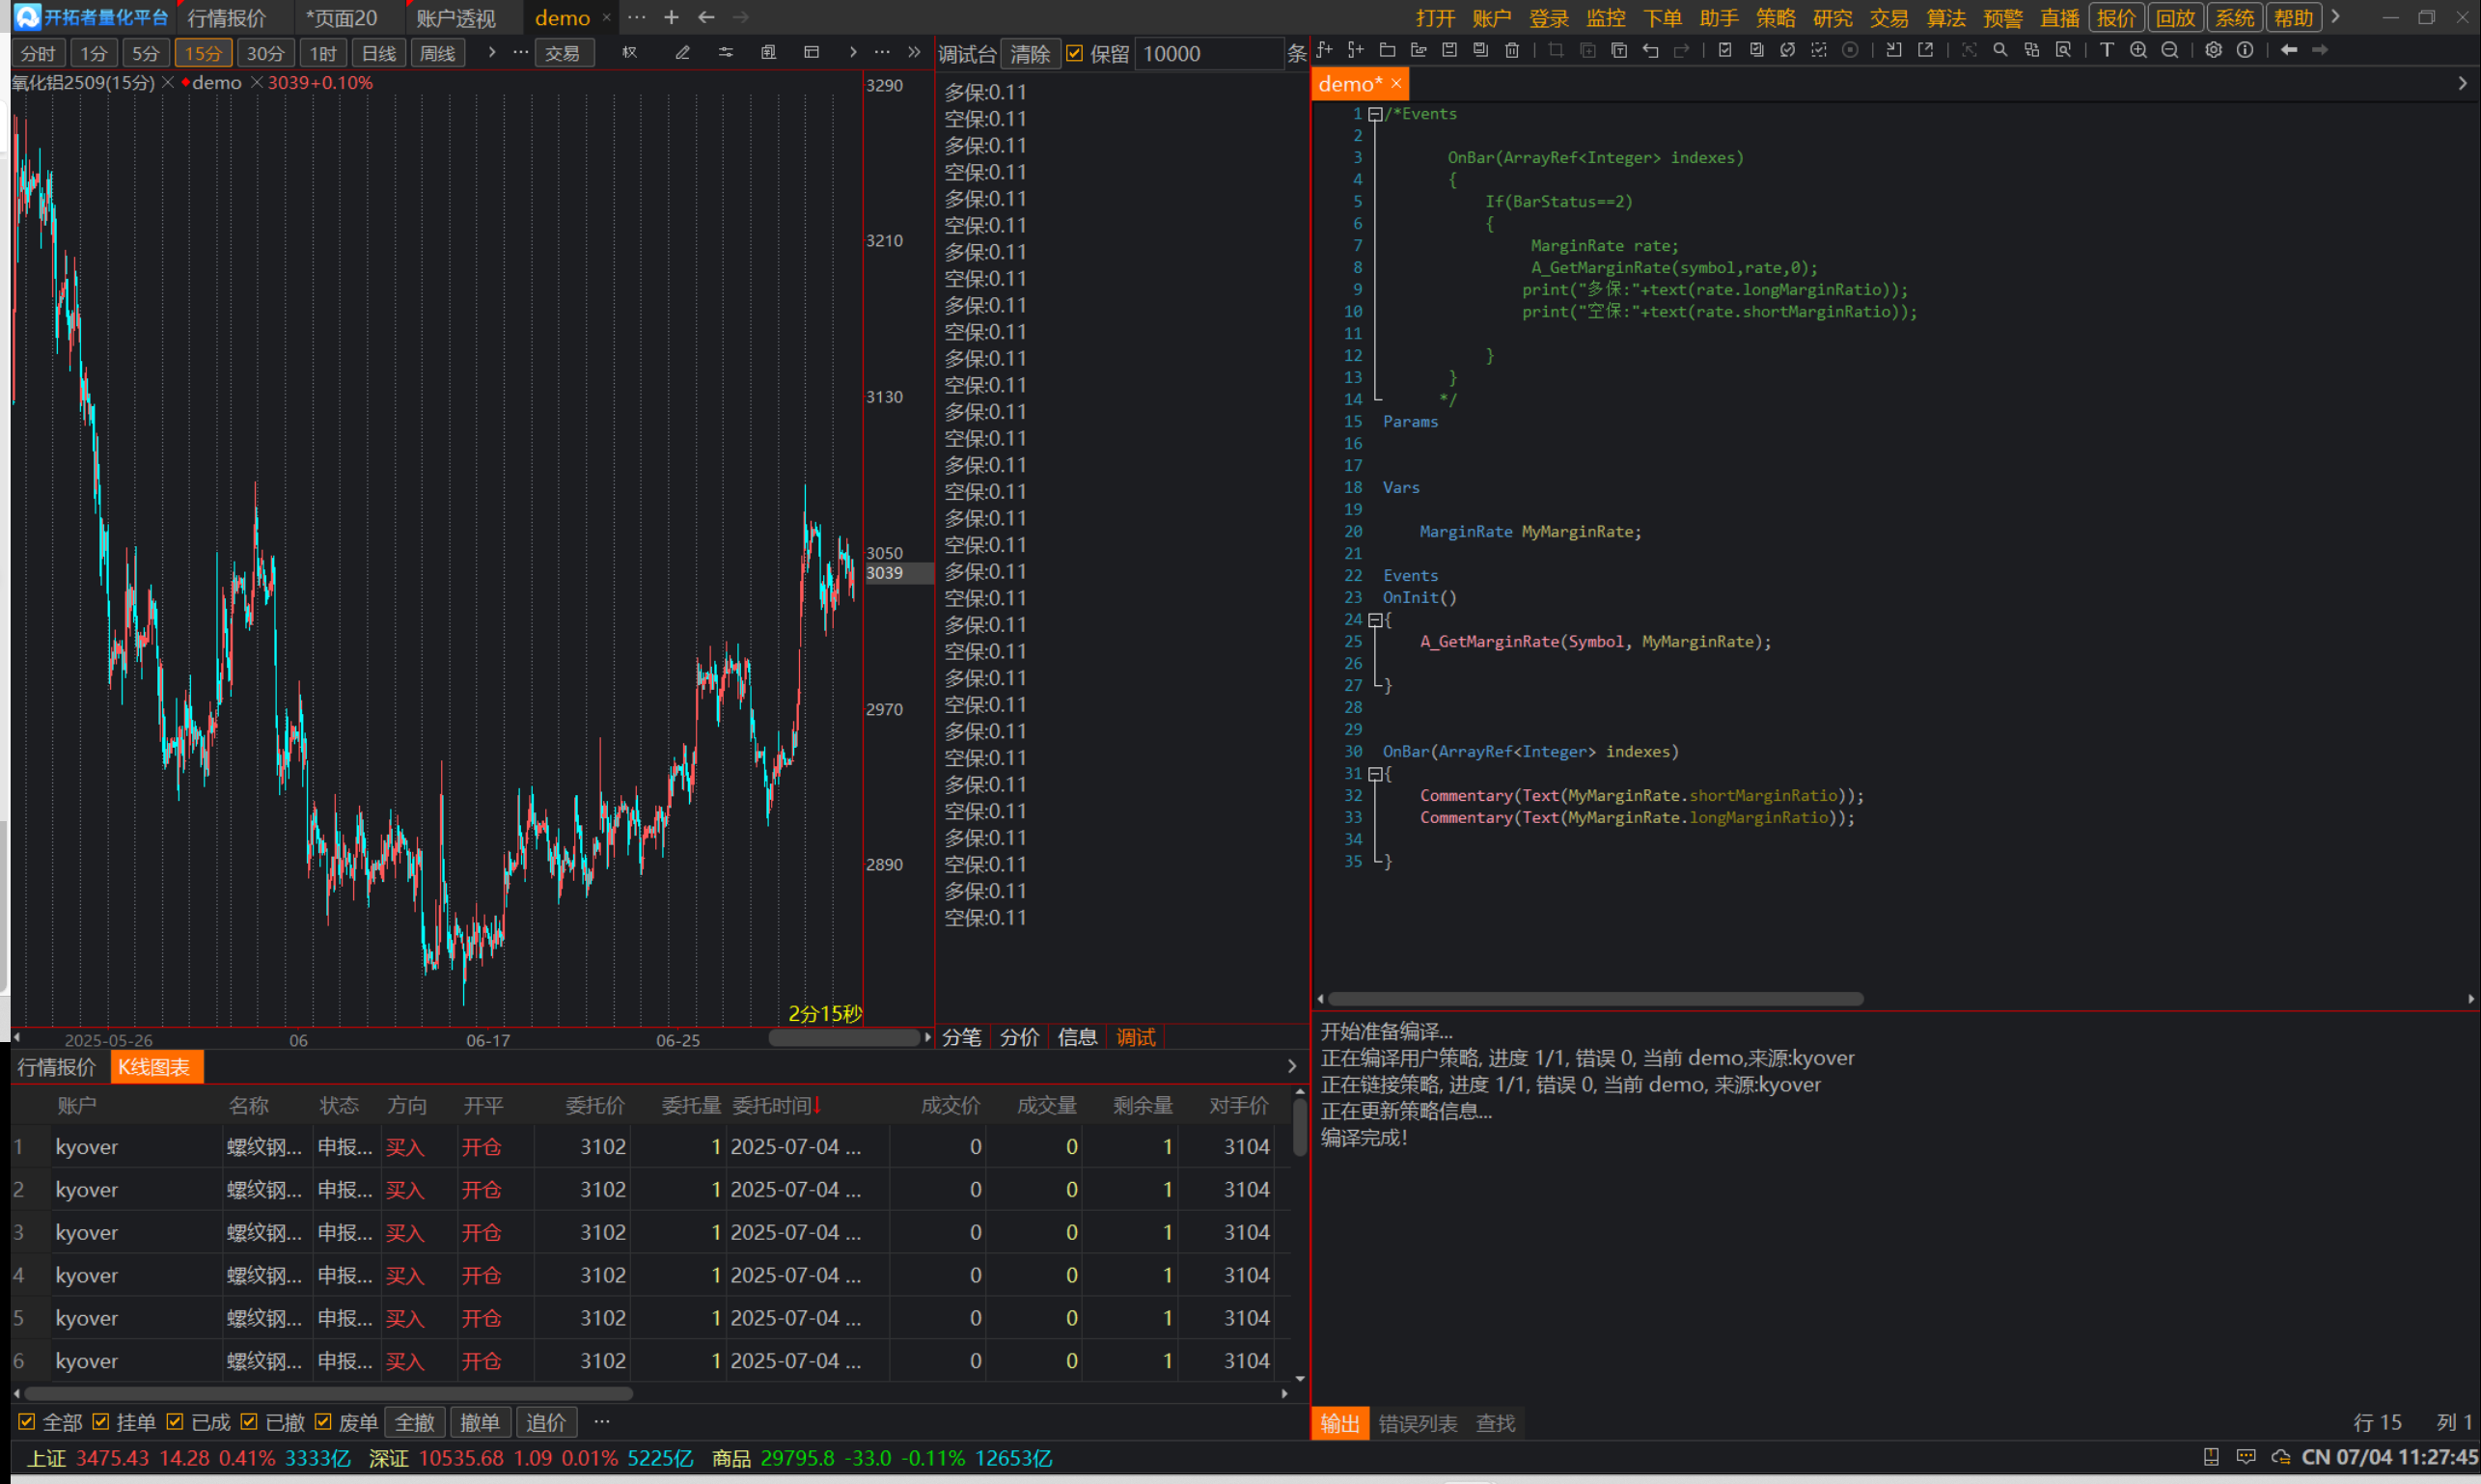Click the new strategy icon in editor toolbar
2481x1484 pixels.
click(1356, 50)
